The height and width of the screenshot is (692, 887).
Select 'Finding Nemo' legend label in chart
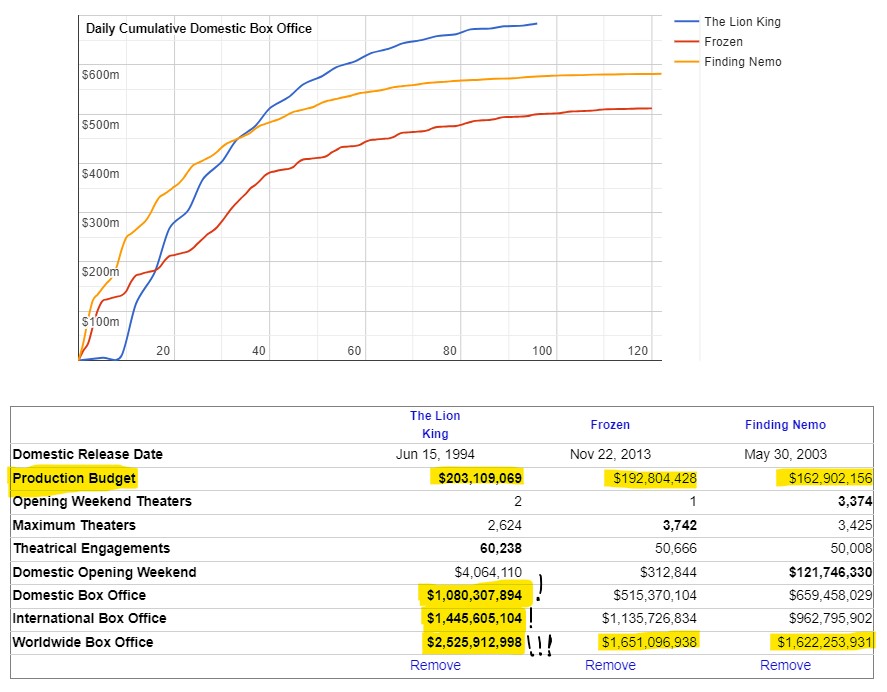[x=743, y=62]
